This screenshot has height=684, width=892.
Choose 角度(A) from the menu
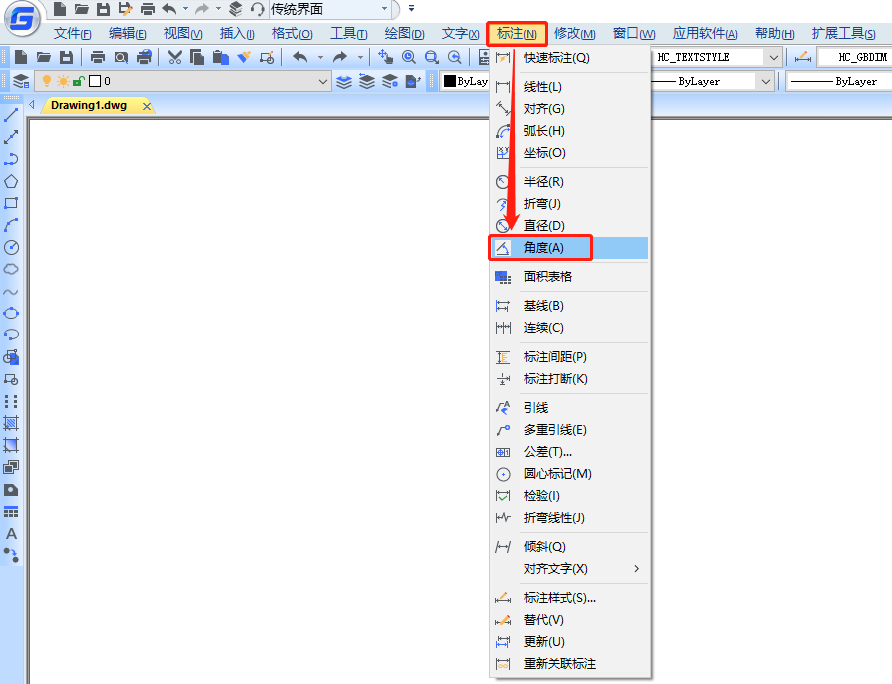click(570, 248)
